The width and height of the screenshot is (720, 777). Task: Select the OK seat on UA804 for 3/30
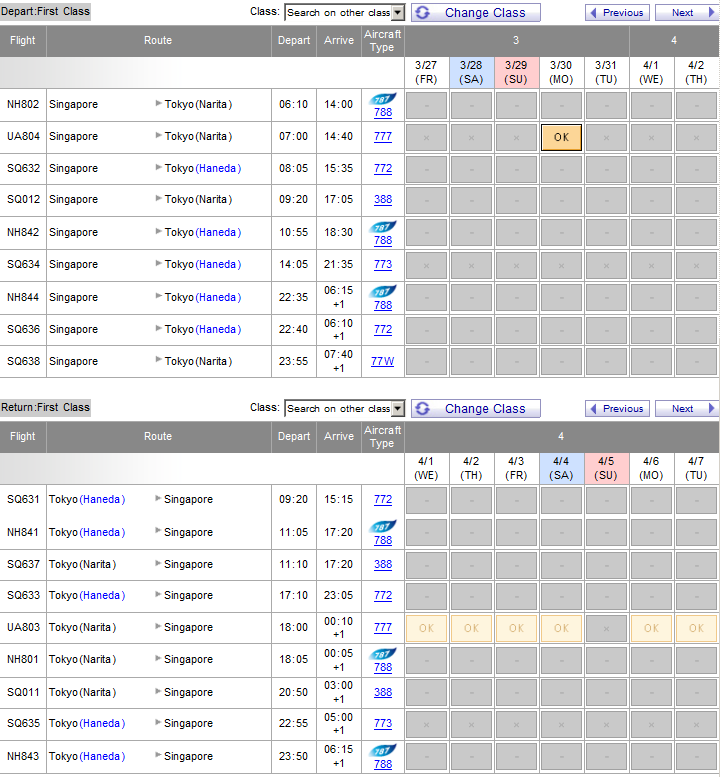tap(561, 137)
